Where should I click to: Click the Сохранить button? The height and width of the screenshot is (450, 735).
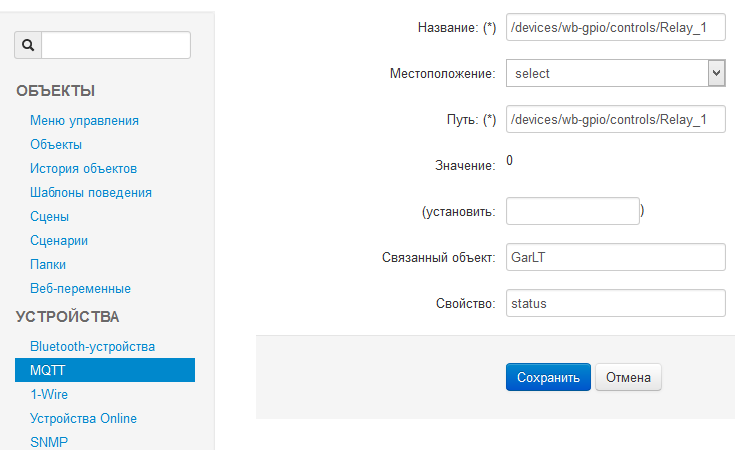pyautogui.click(x=548, y=378)
